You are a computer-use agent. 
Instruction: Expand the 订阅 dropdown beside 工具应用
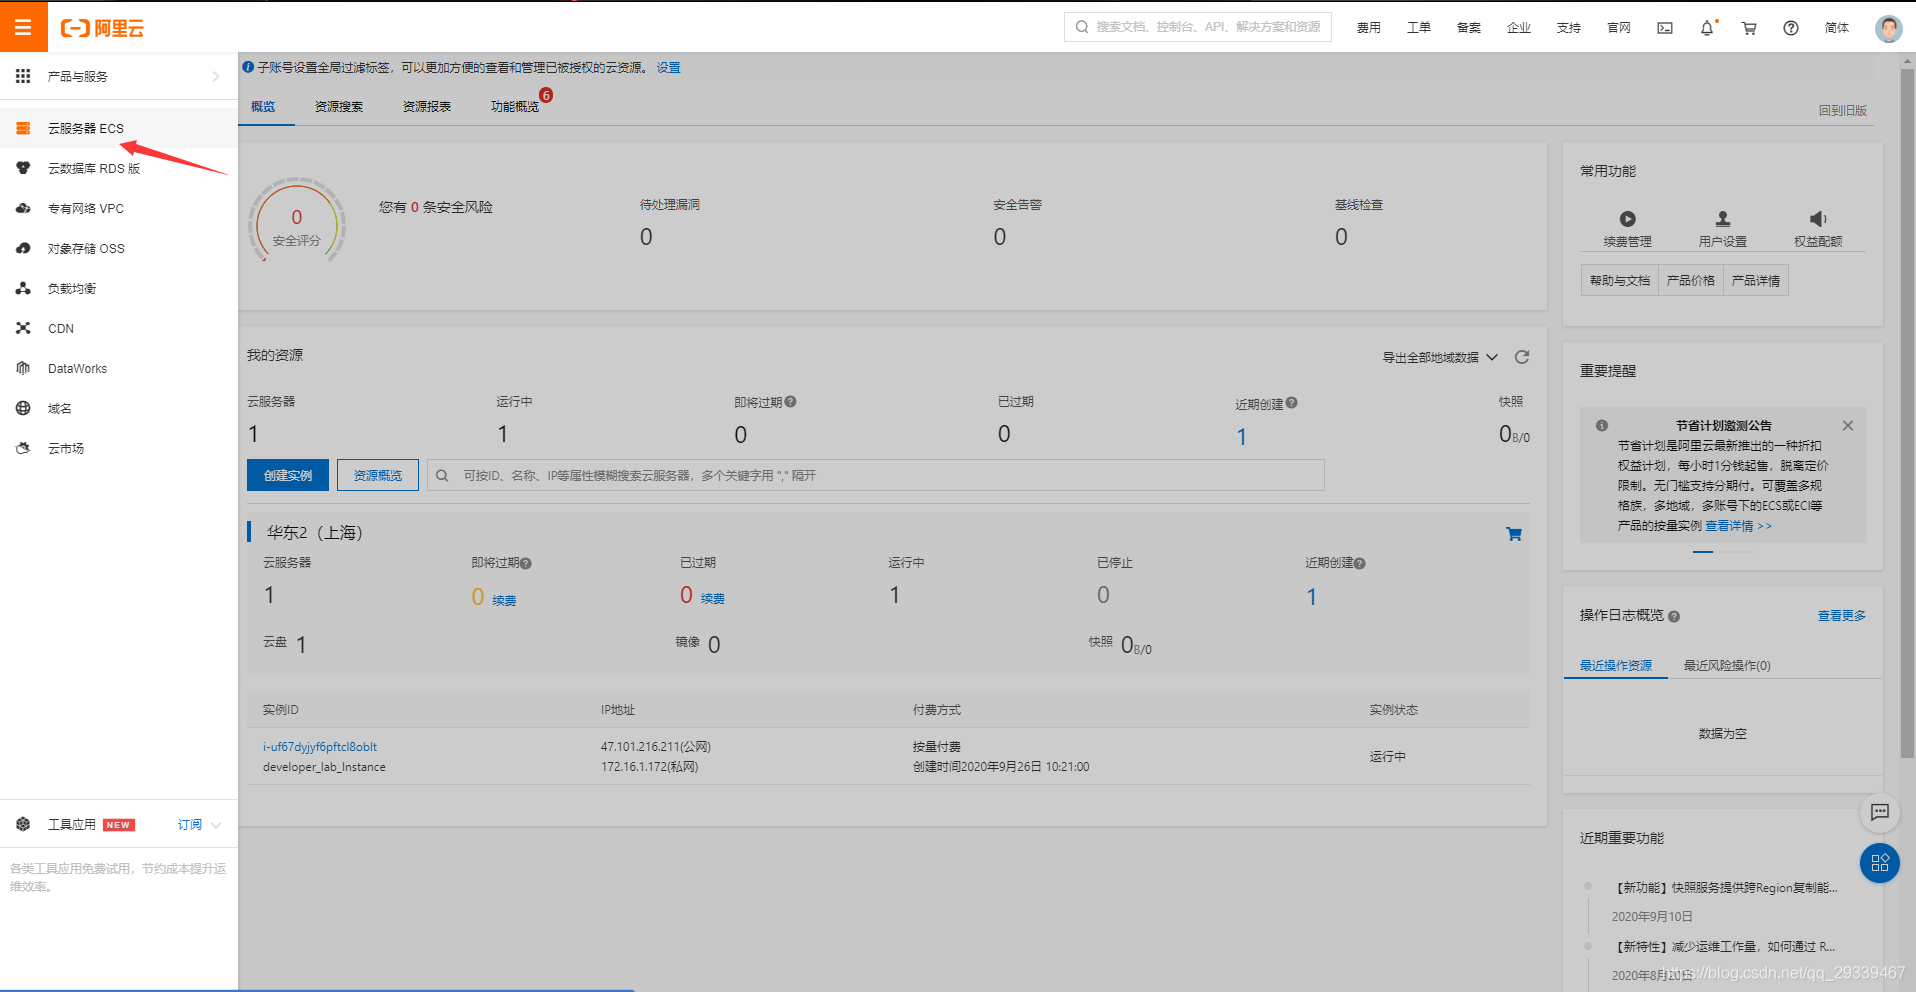pyautogui.click(x=199, y=825)
